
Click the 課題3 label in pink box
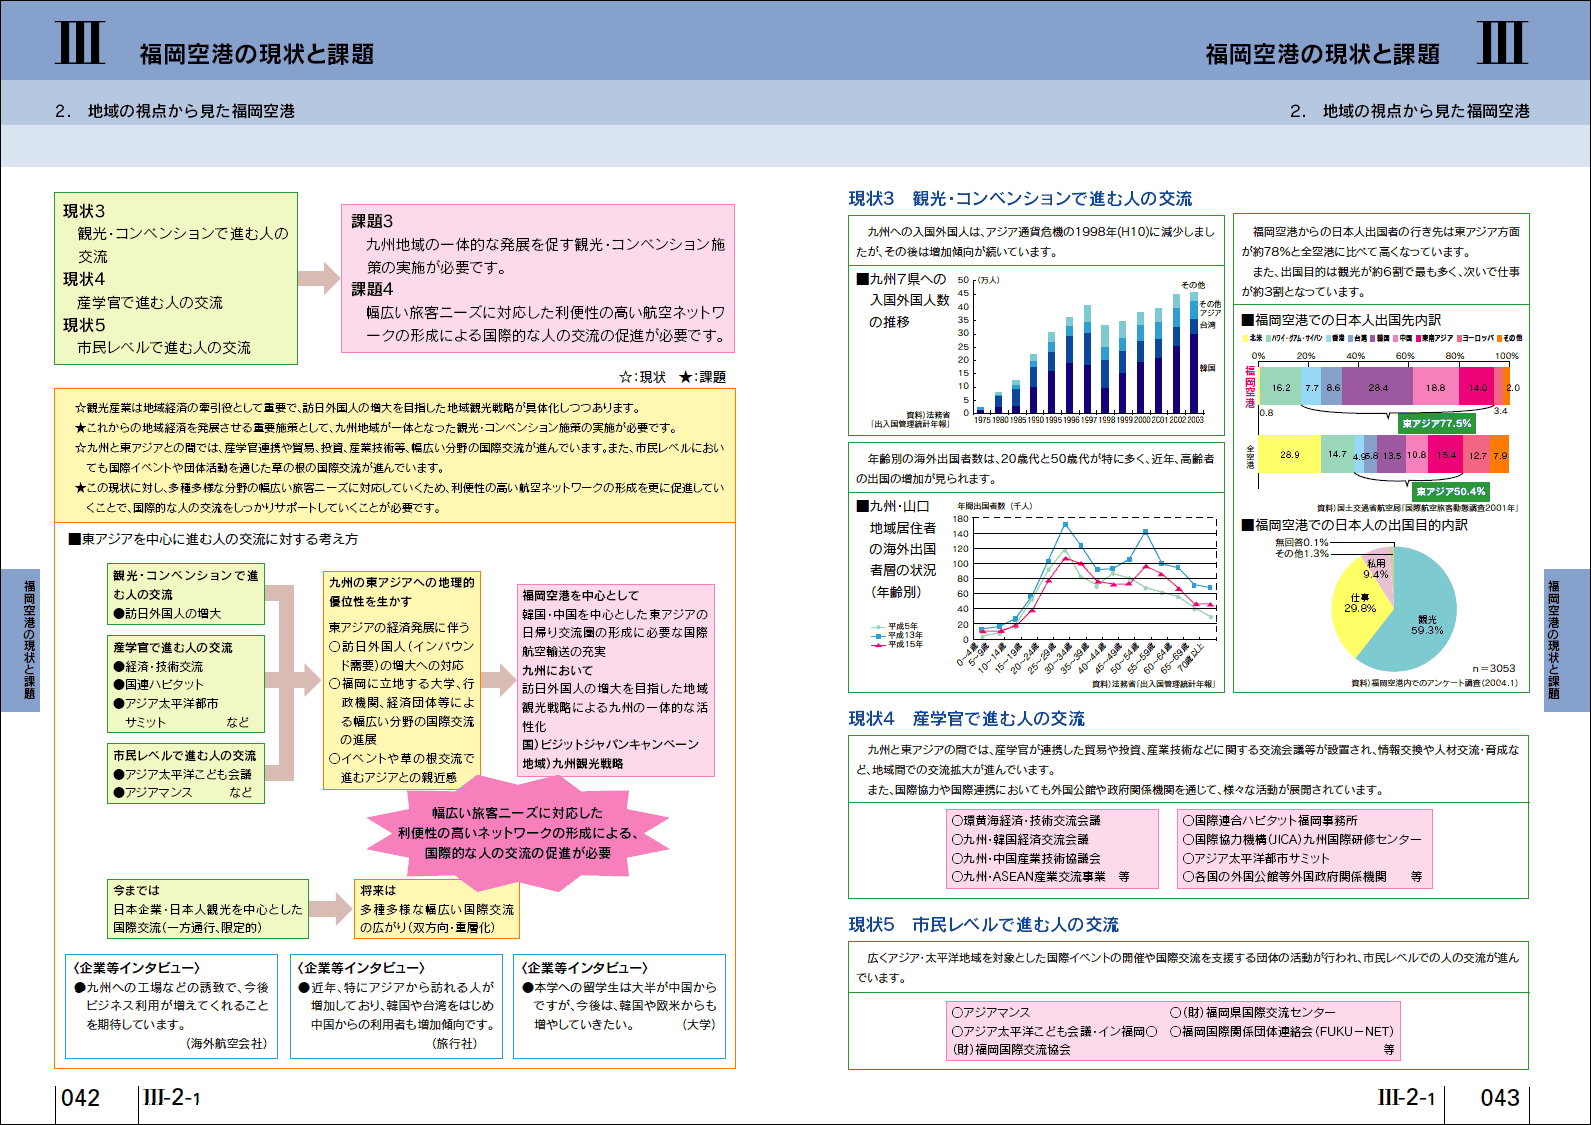click(372, 221)
